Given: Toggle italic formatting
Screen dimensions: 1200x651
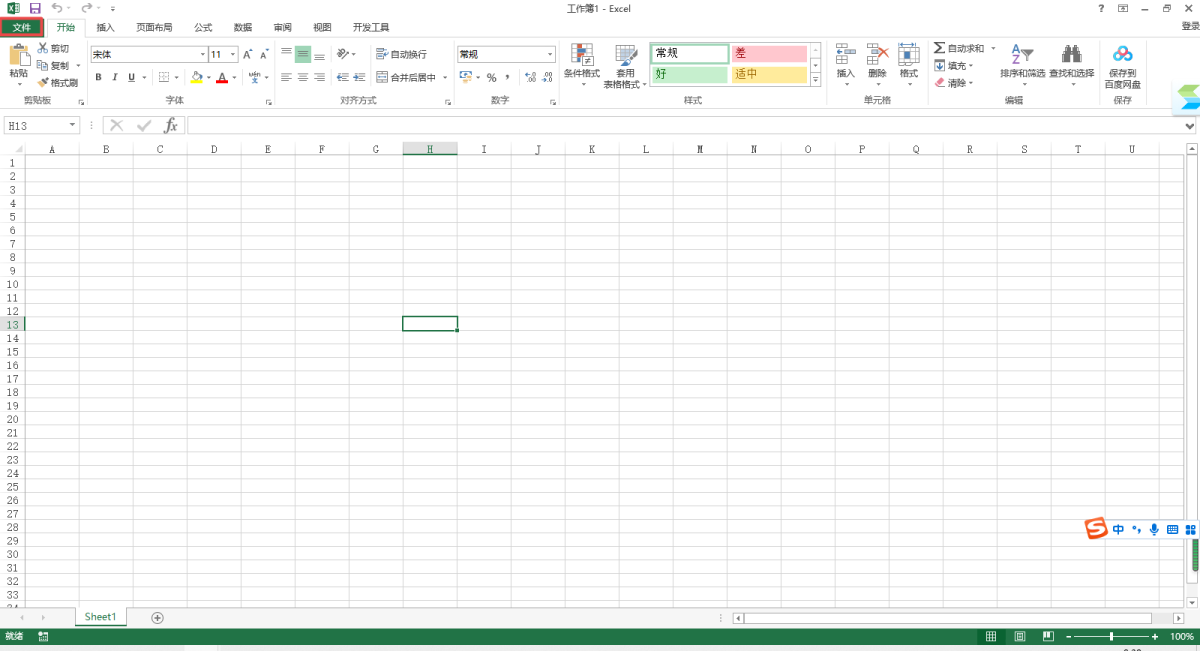Looking at the screenshot, I should pos(115,77).
